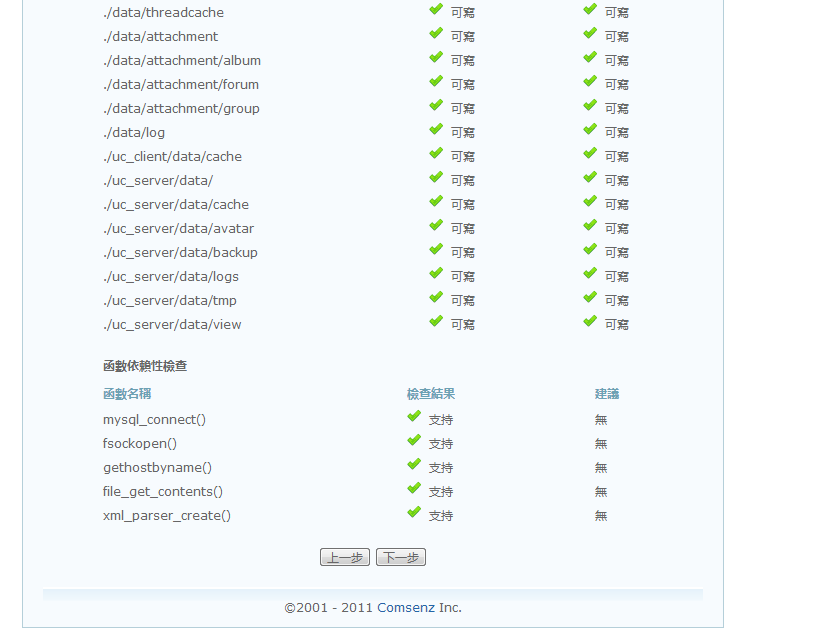Click check icon for mysql_connect() result
Image resolution: width=831 pixels, height=634 pixels.
[414, 417]
